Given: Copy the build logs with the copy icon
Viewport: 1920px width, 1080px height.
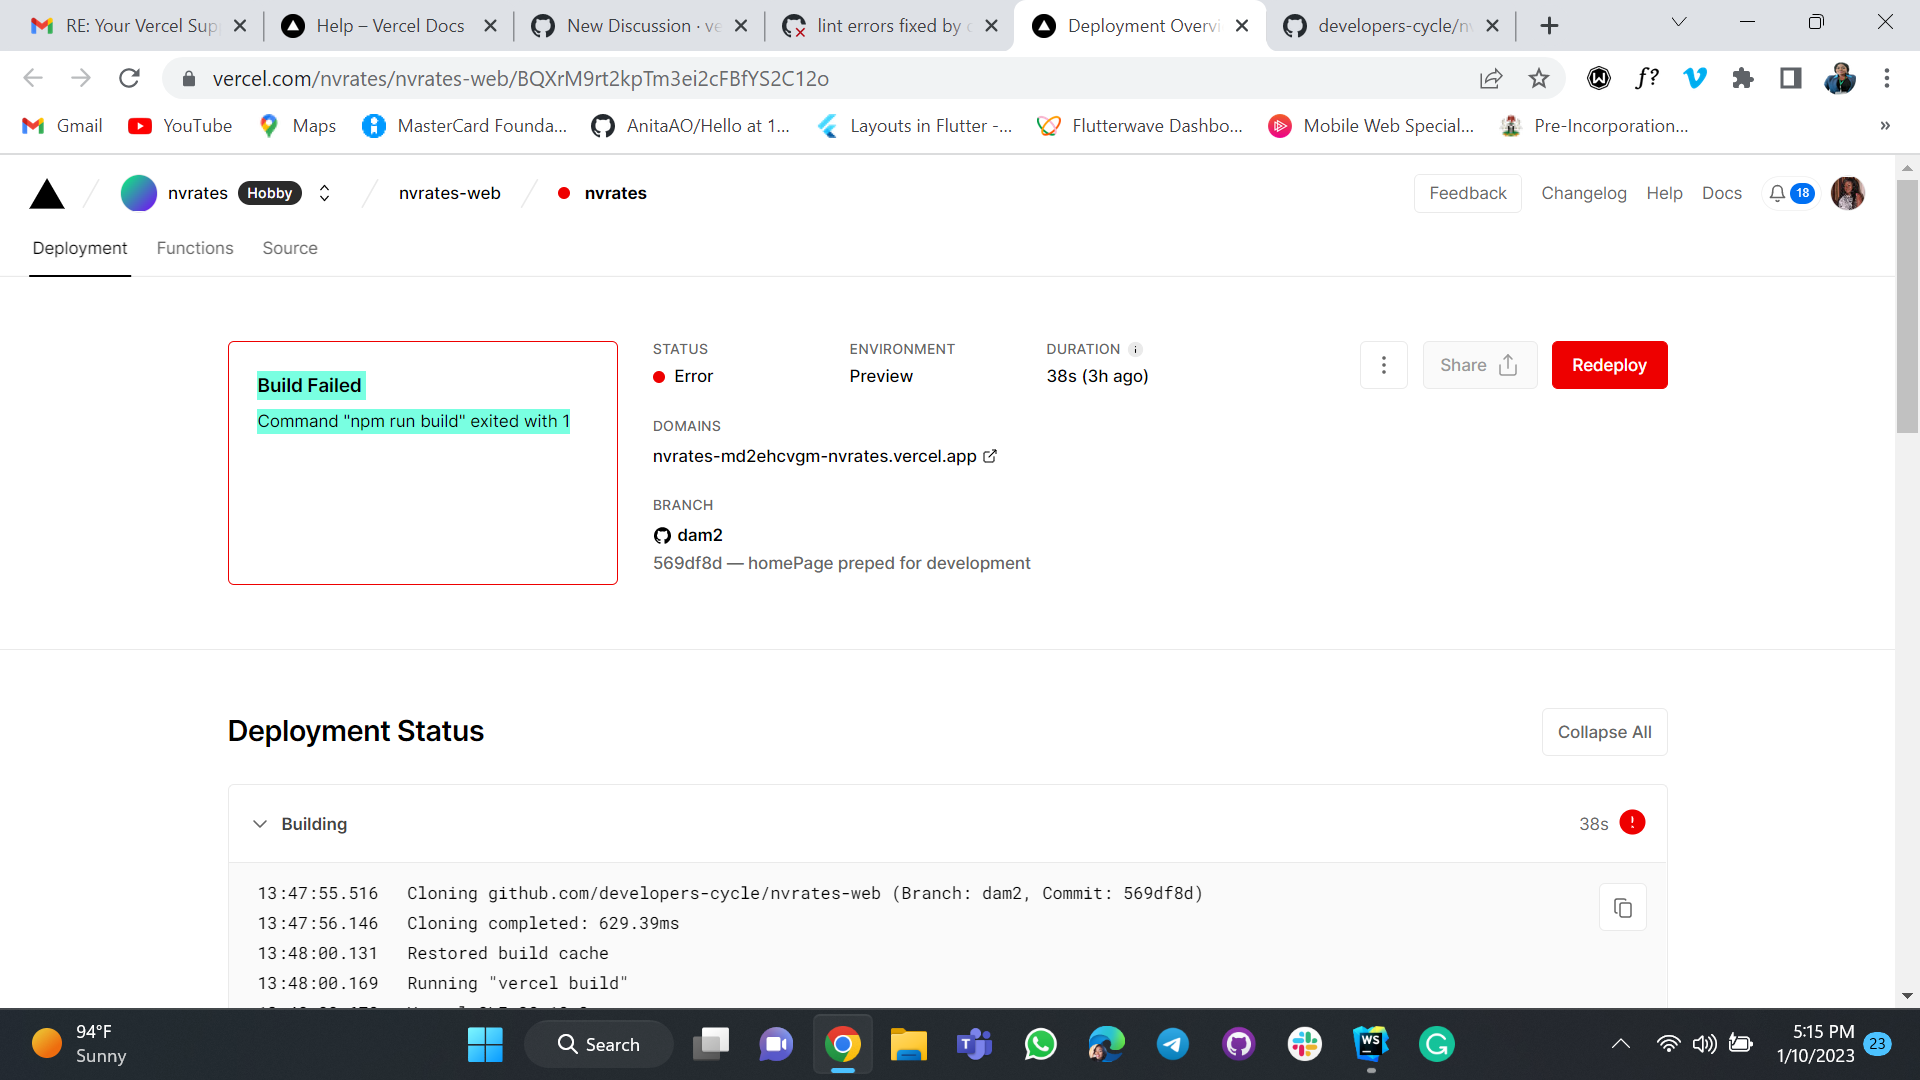Looking at the screenshot, I should click(x=1622, y=908).
